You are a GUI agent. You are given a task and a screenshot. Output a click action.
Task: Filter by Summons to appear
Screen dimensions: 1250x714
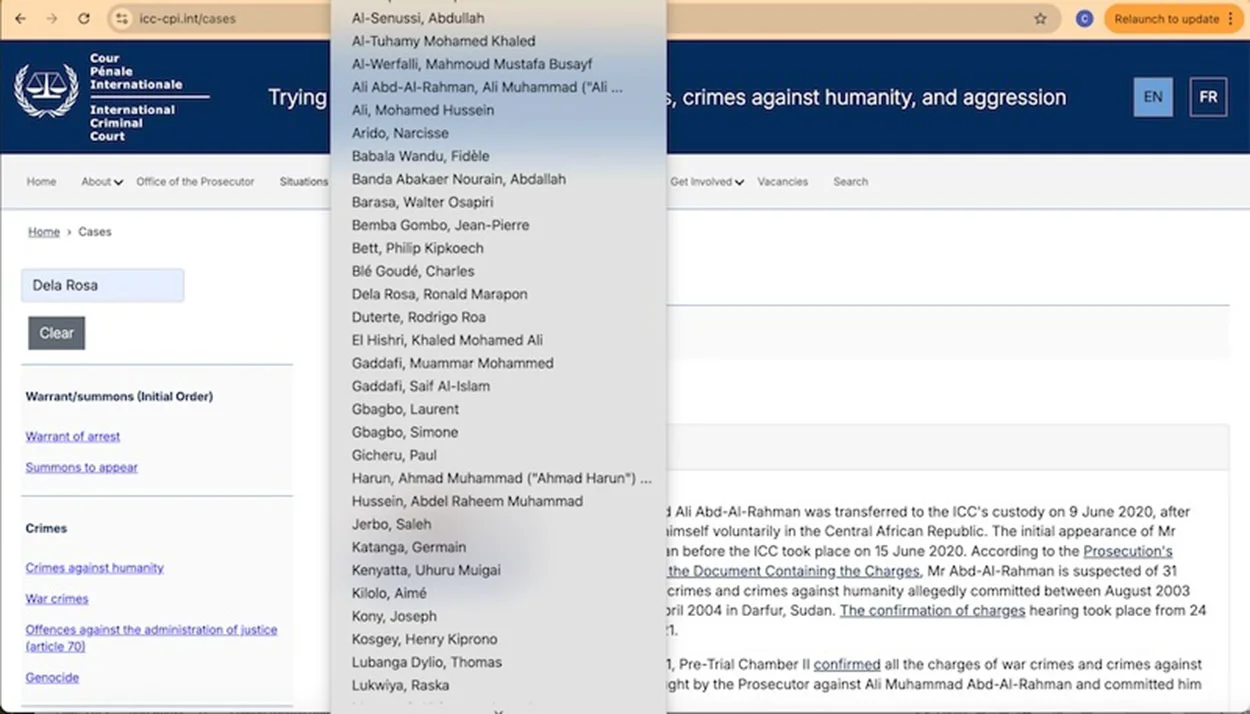(x=82, y=467)
